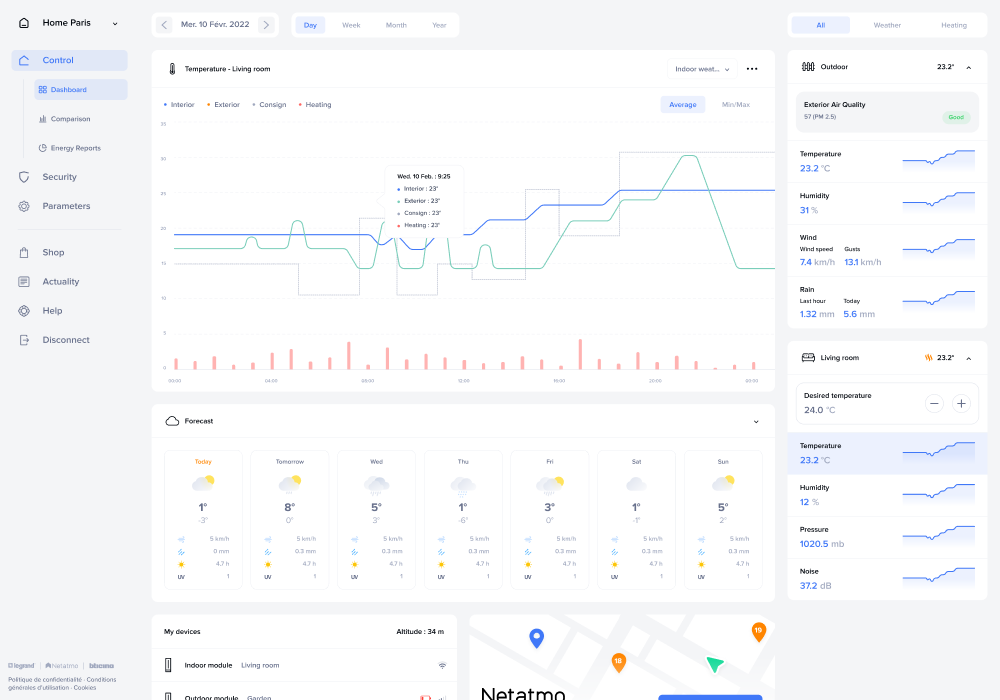Toggle the Exterior series on the temperature chart

[x=228, y=104]
